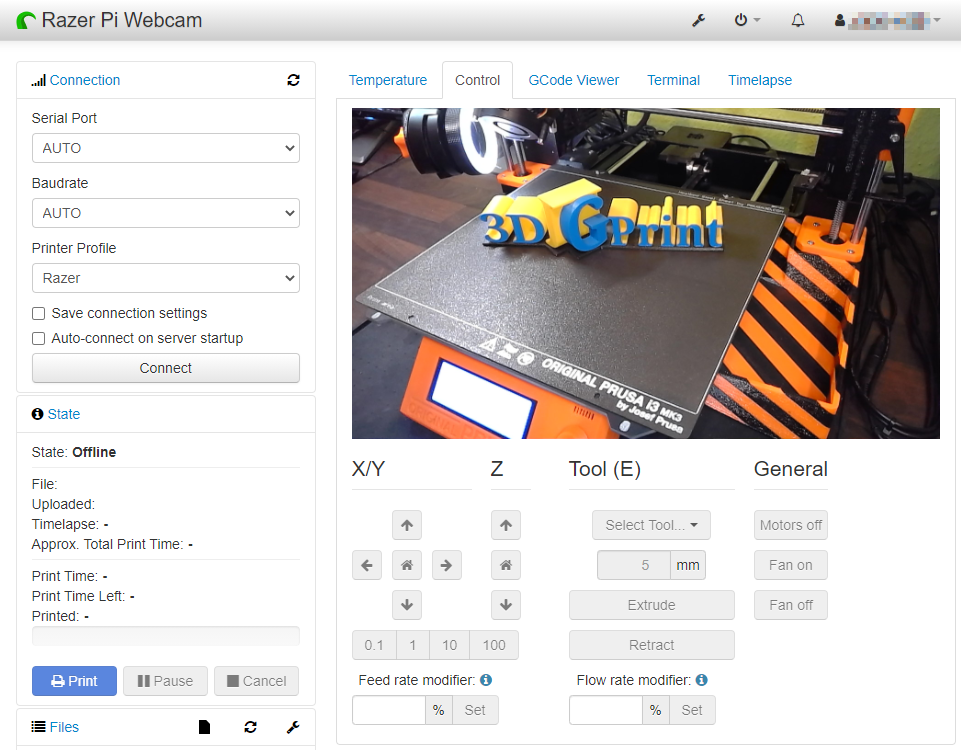Toggle Auto-connect on server startup
The width and height of the screenshot is (961, 750).
coord(39,338)
